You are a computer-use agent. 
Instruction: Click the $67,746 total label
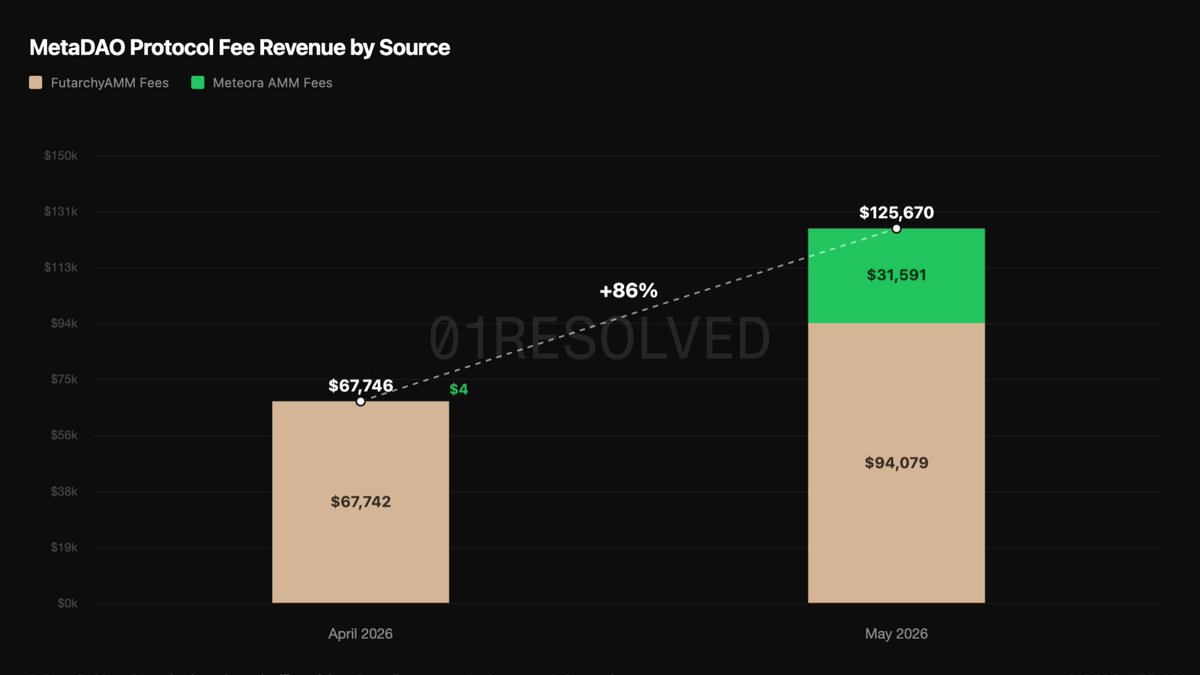[360, 386]
